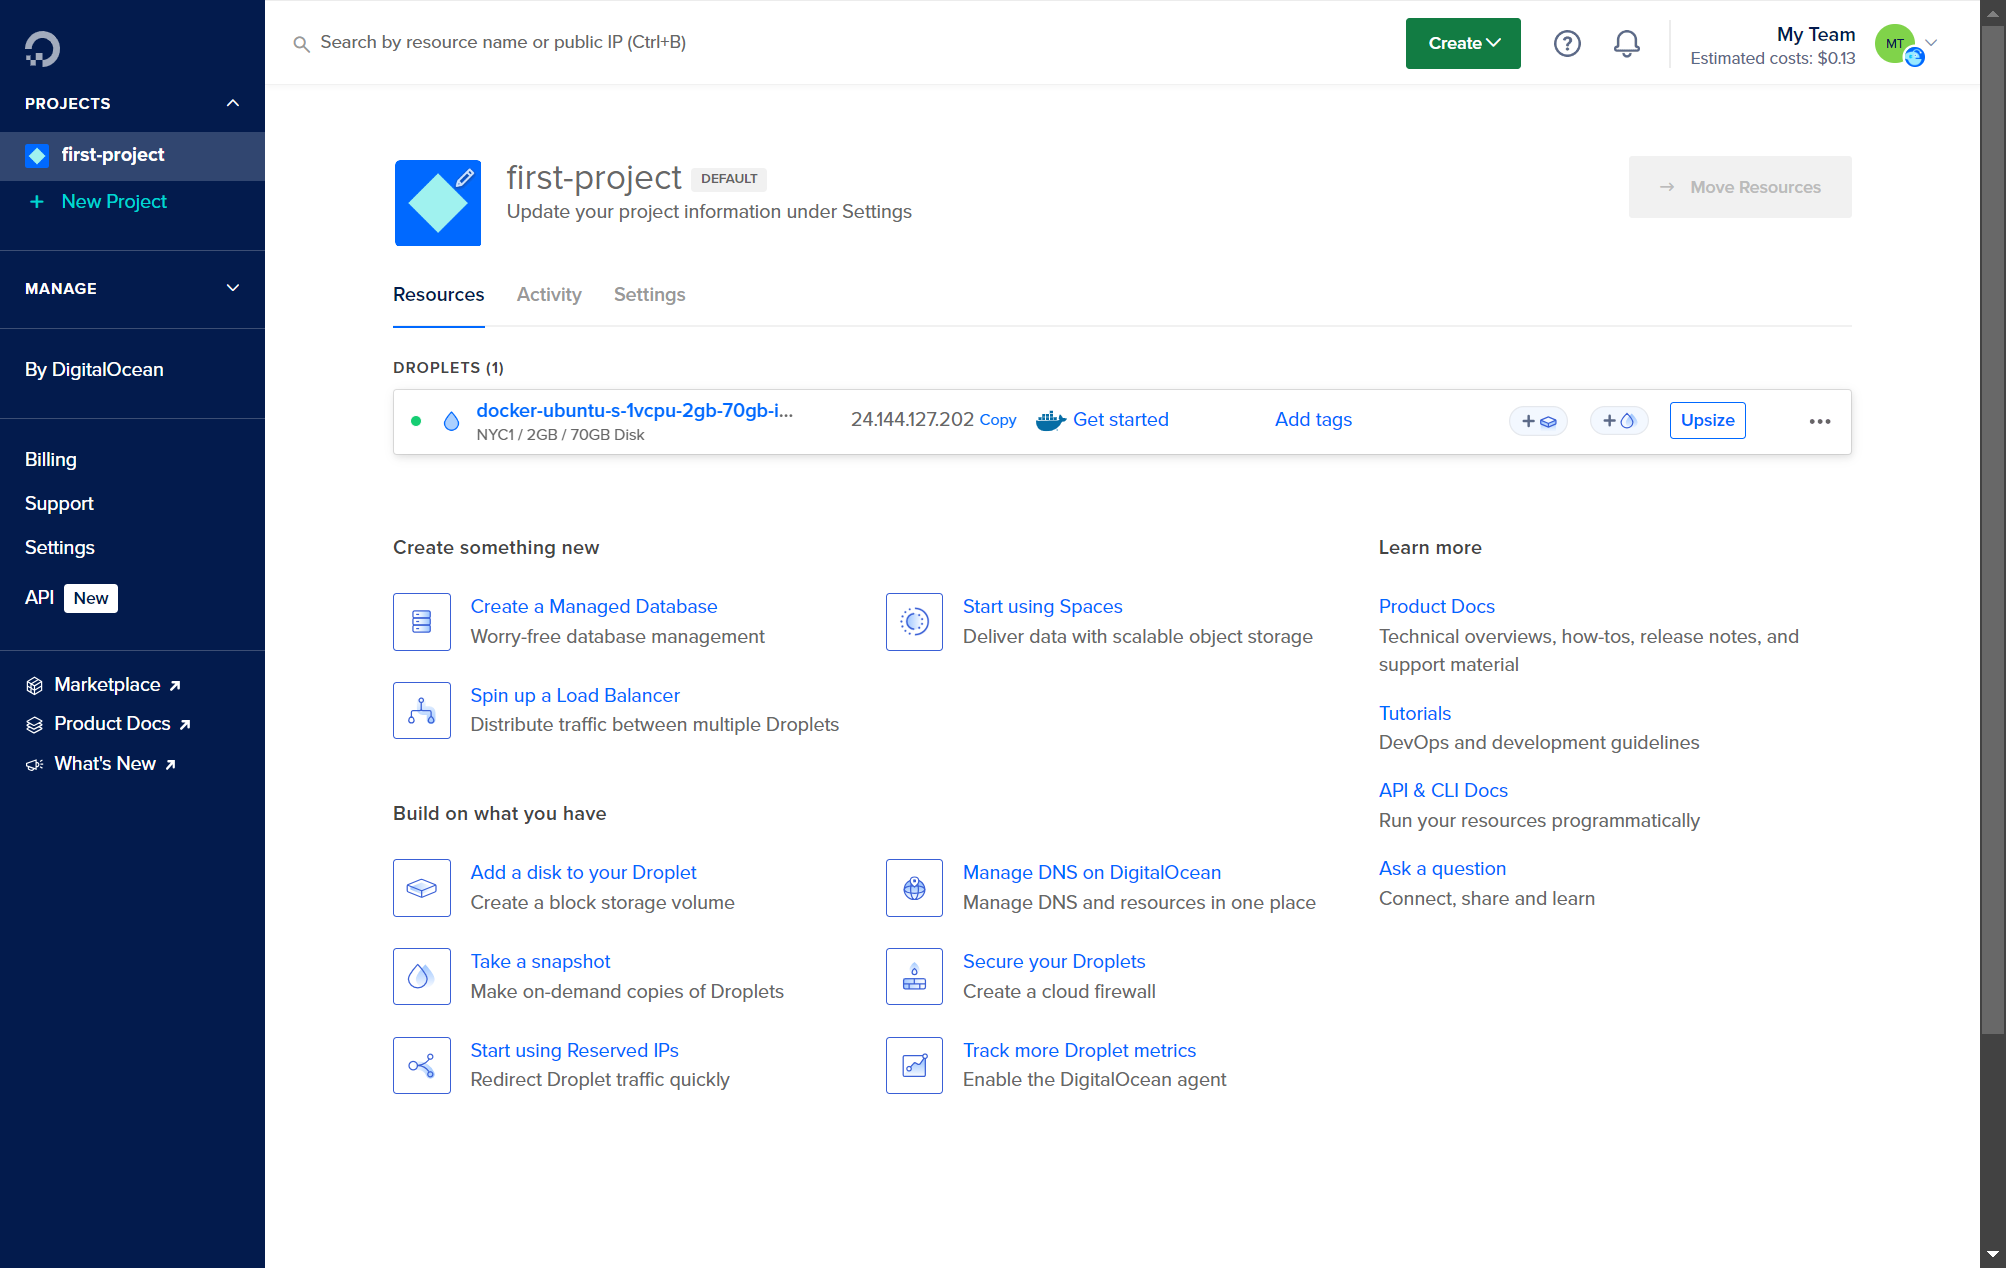The width and height of the screenshot is (2006, 1268).
Task: Click the block storage disk icon tile
Action: click(x=422, y=888)
